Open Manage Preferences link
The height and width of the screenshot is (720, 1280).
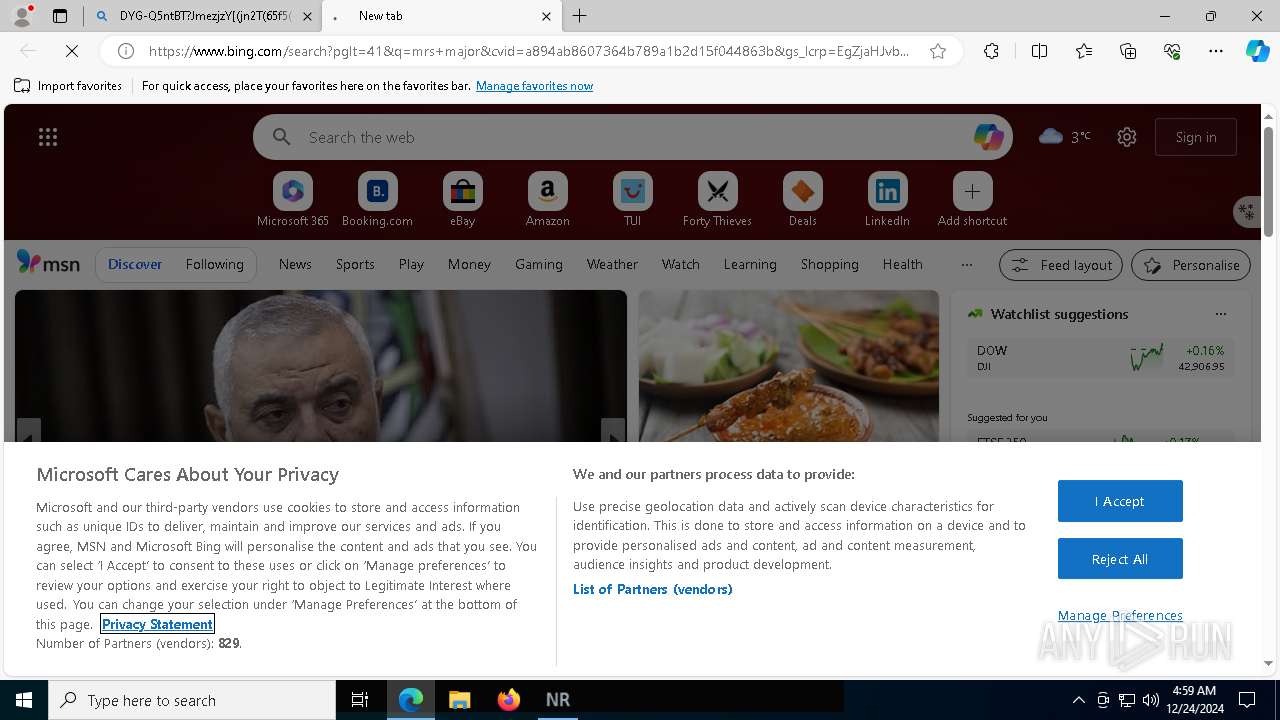coord(1120,615)
